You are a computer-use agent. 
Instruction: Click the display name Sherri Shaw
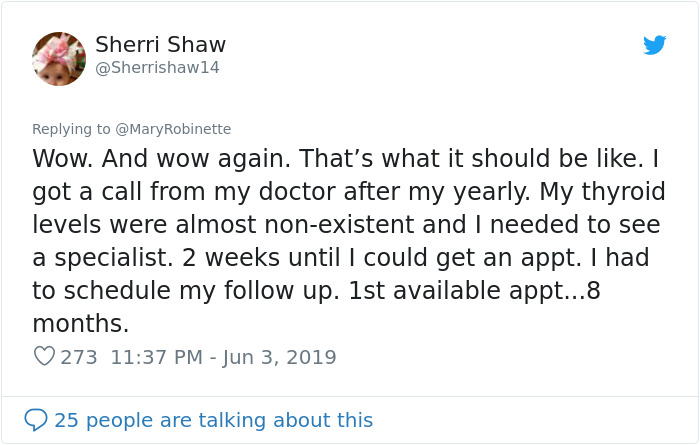tap(160, 45)
